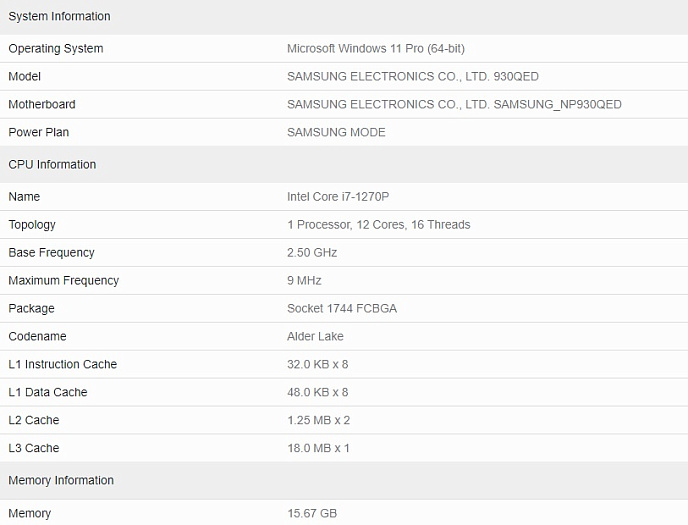688x525 pixels.
Task: Click the Memory Information section heading
Action: coord(61,480)
